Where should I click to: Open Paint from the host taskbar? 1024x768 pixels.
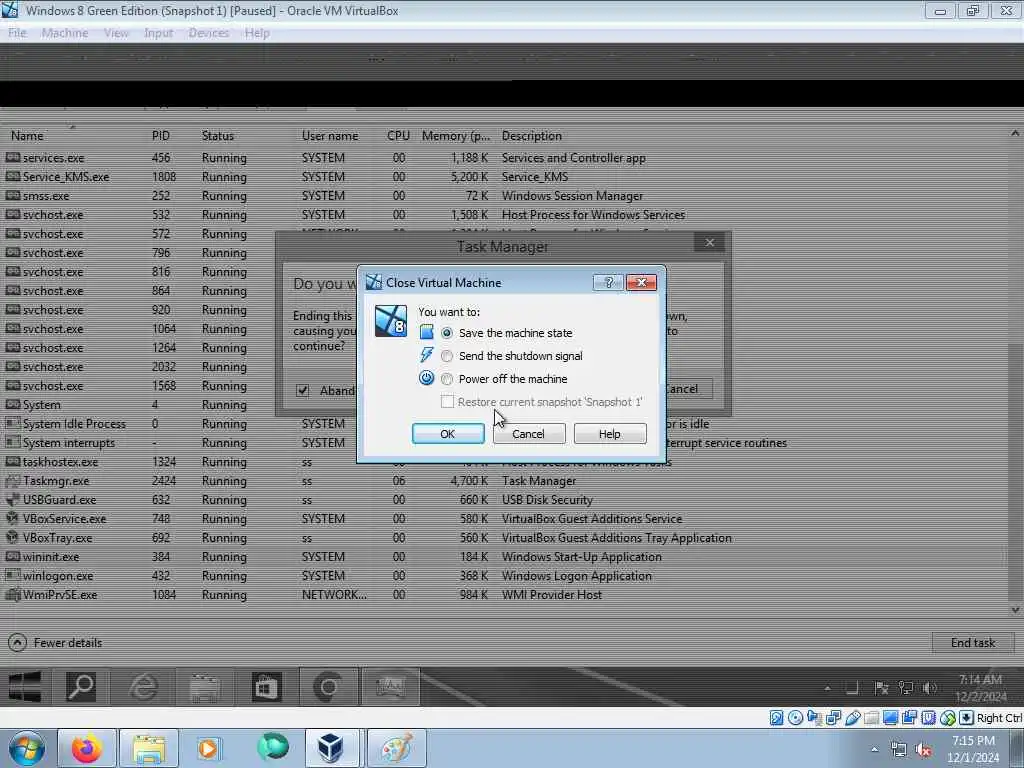(396, 748)
